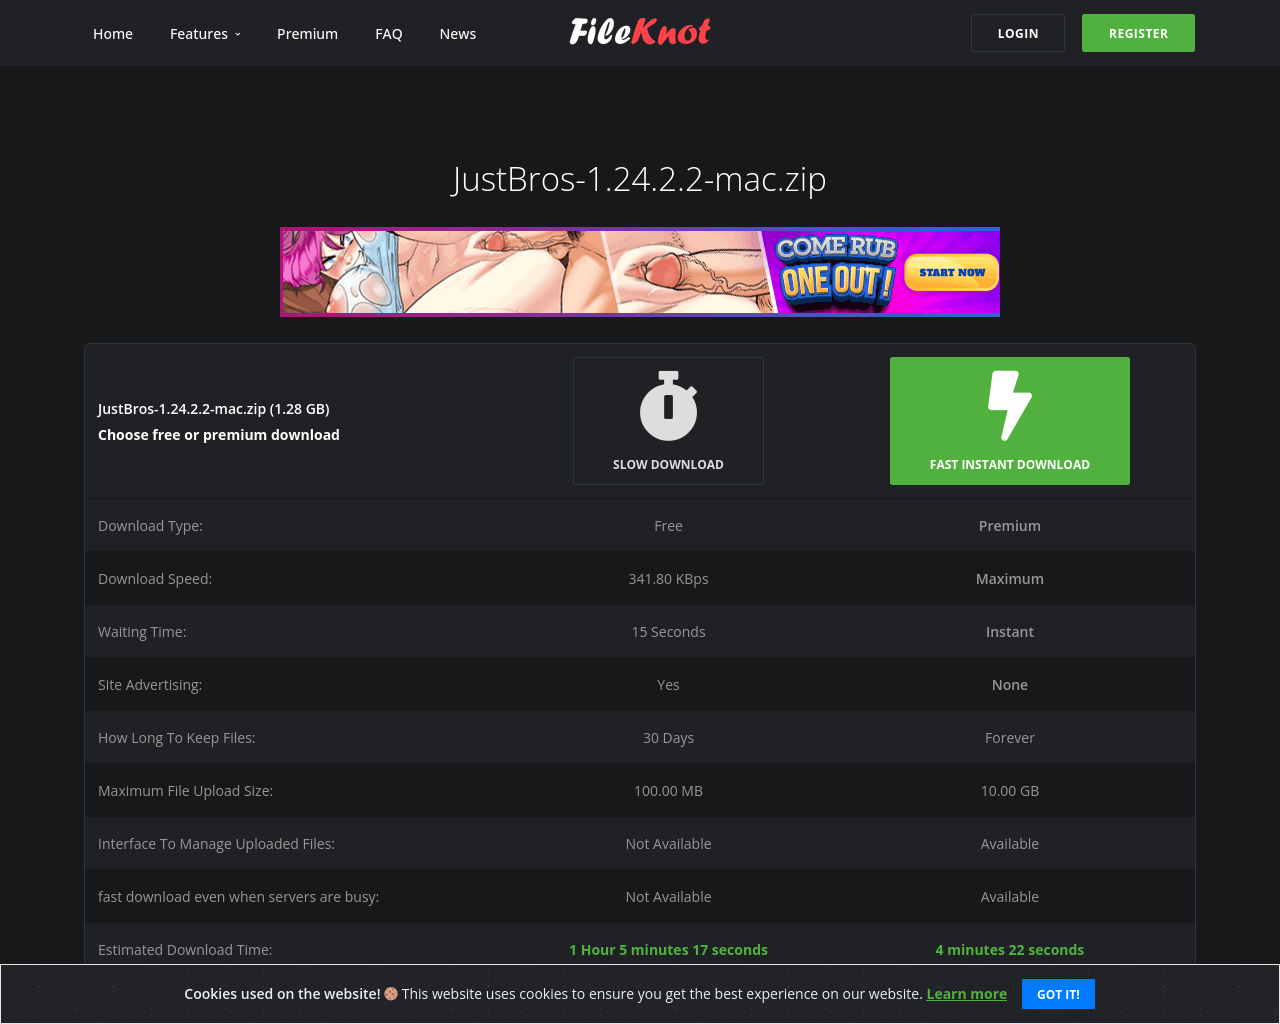Click the '30 Days' value
This screenshot has height=1024, width=1280.
[668, 738]
